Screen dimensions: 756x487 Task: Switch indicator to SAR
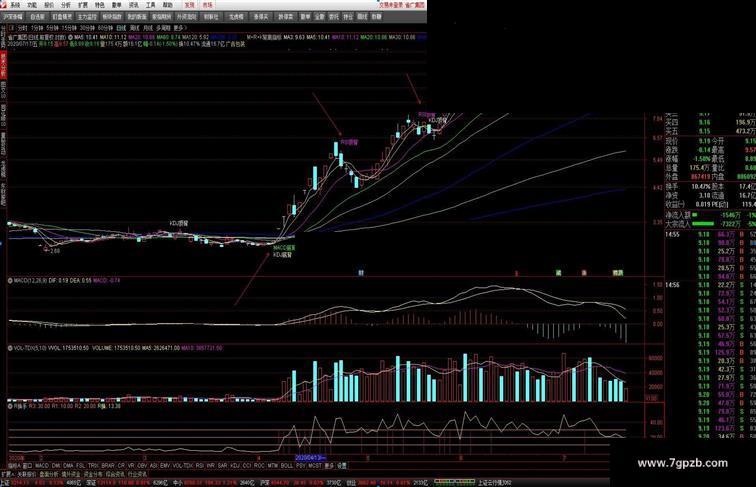point(222,466)
